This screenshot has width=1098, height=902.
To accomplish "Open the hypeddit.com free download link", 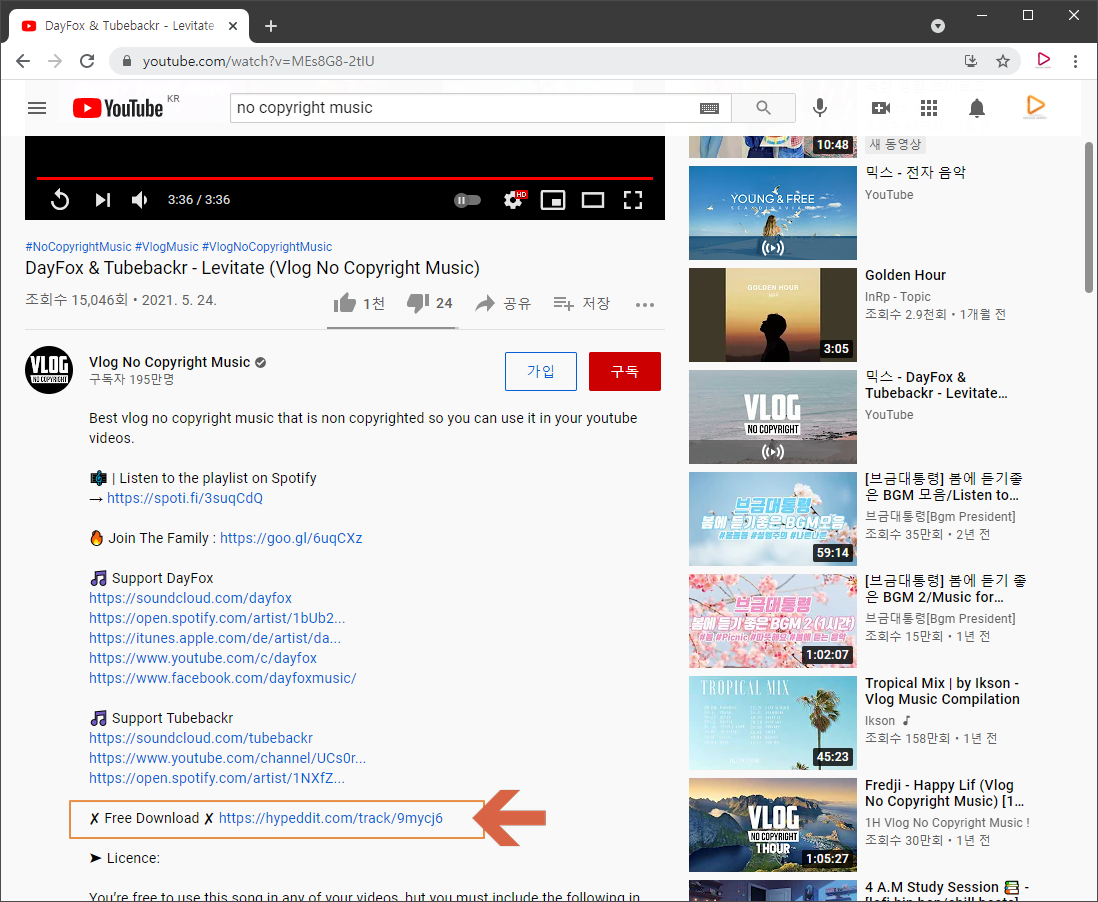I will tap(331, 818).
